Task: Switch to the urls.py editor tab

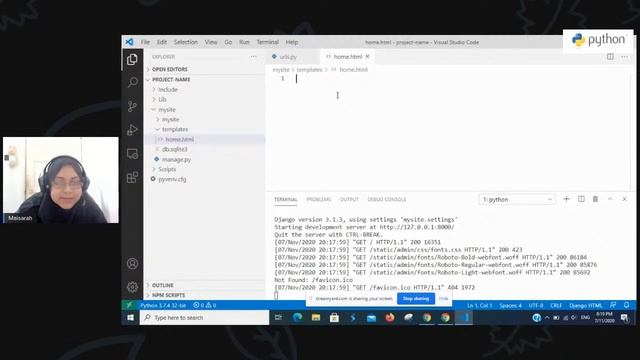Action: (288, 57)
